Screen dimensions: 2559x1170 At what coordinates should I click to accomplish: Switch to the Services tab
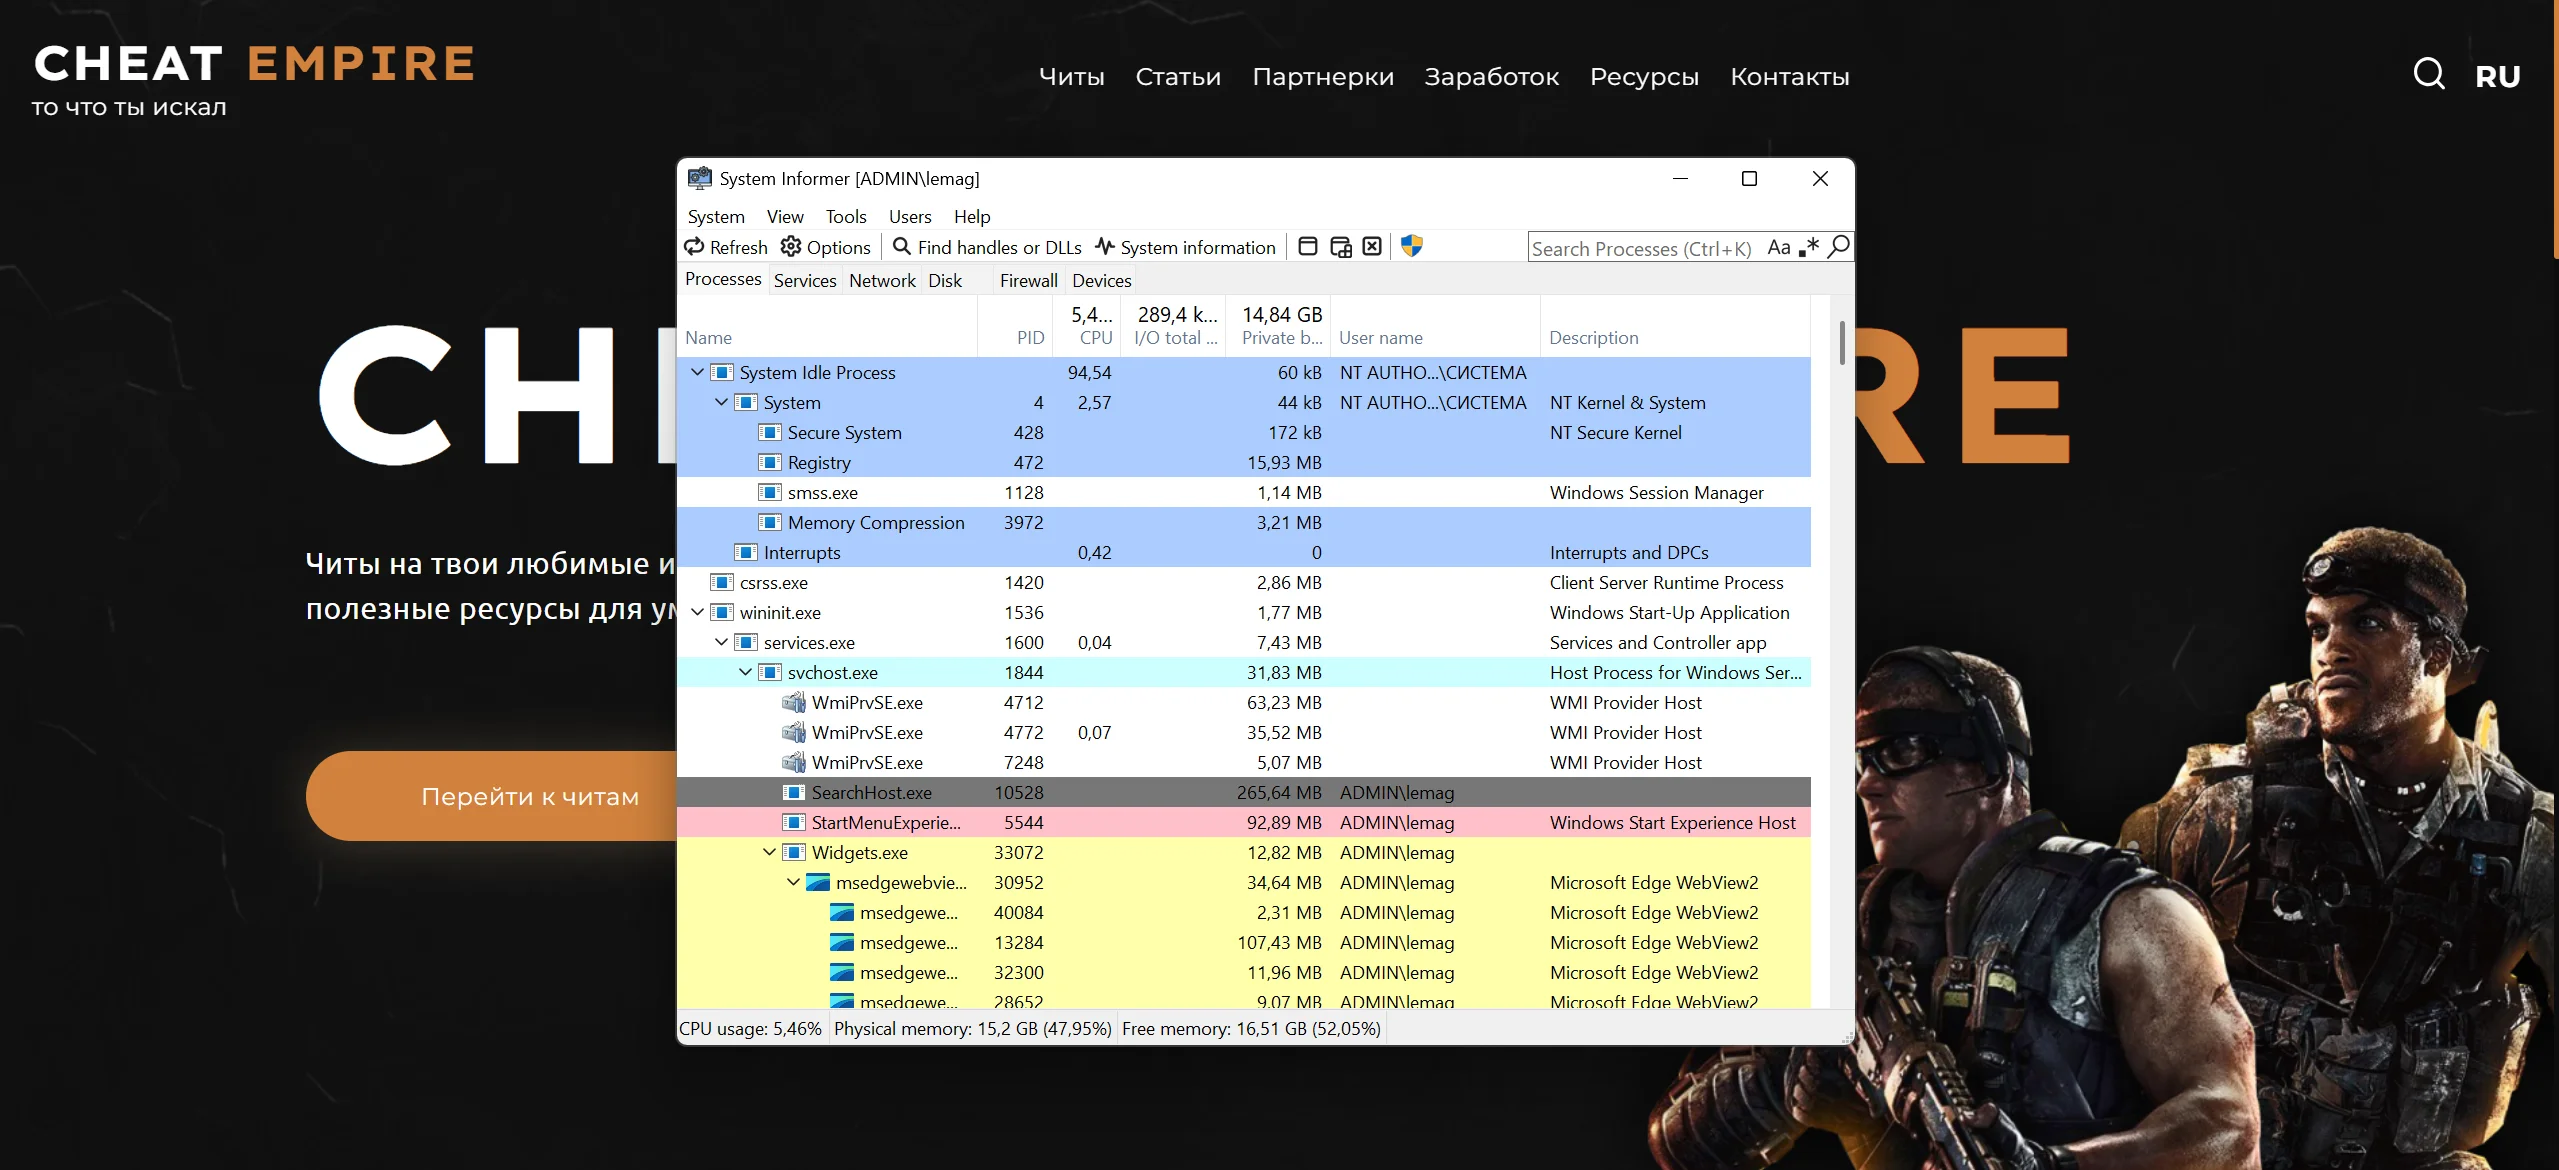pos(804,281)
